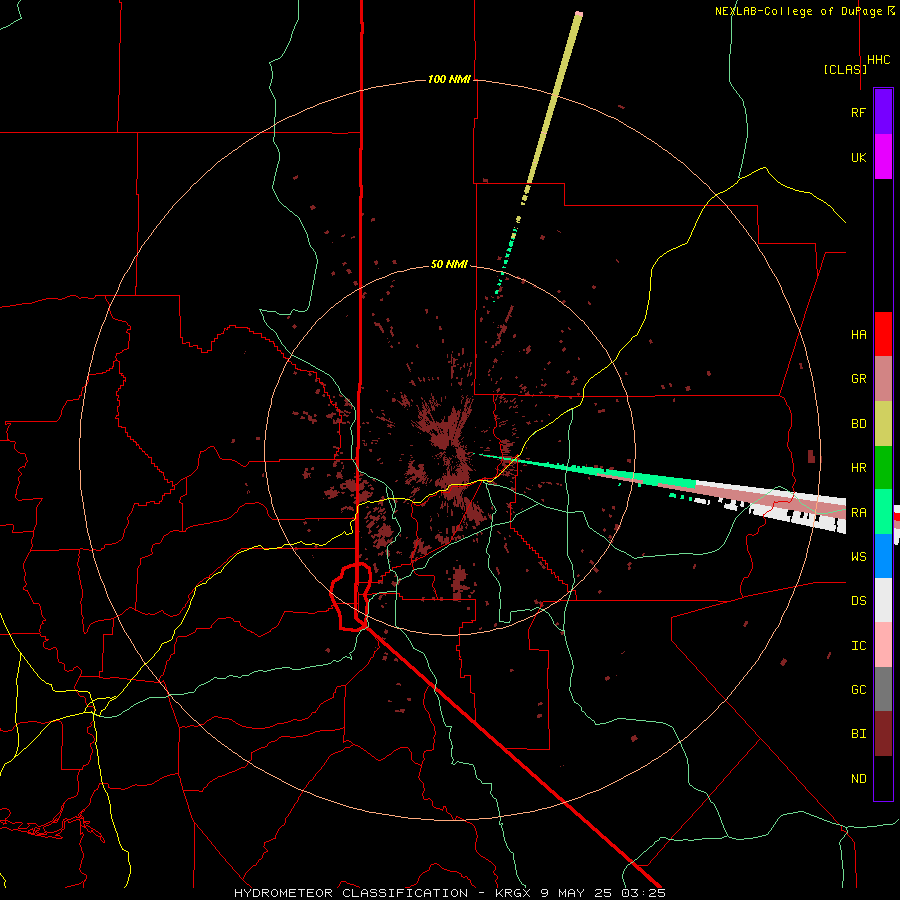Select the BD yellow legend block
Image resolution: width=900 pixels, height=900 pixels.
click(x=883, y=423)
